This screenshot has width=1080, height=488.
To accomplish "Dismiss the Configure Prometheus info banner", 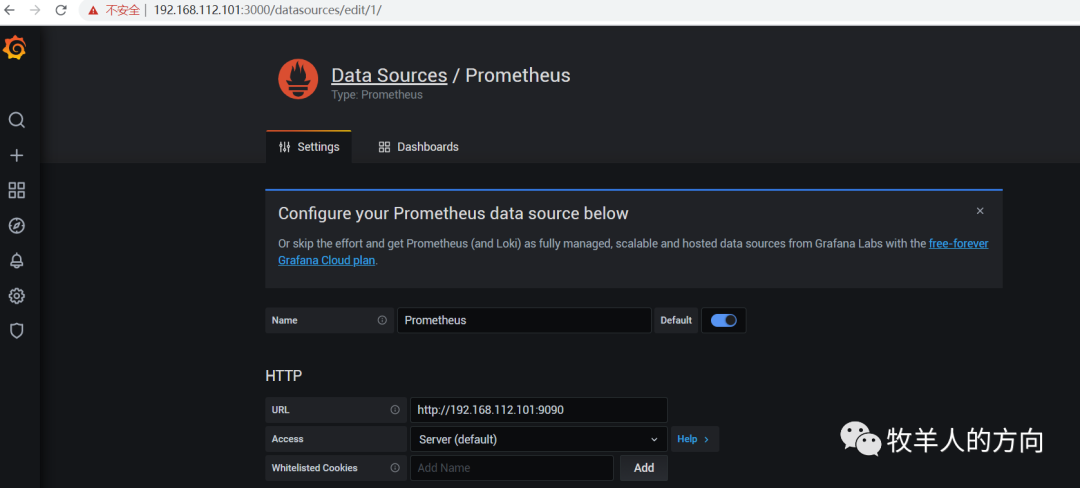I will point(980,211).
